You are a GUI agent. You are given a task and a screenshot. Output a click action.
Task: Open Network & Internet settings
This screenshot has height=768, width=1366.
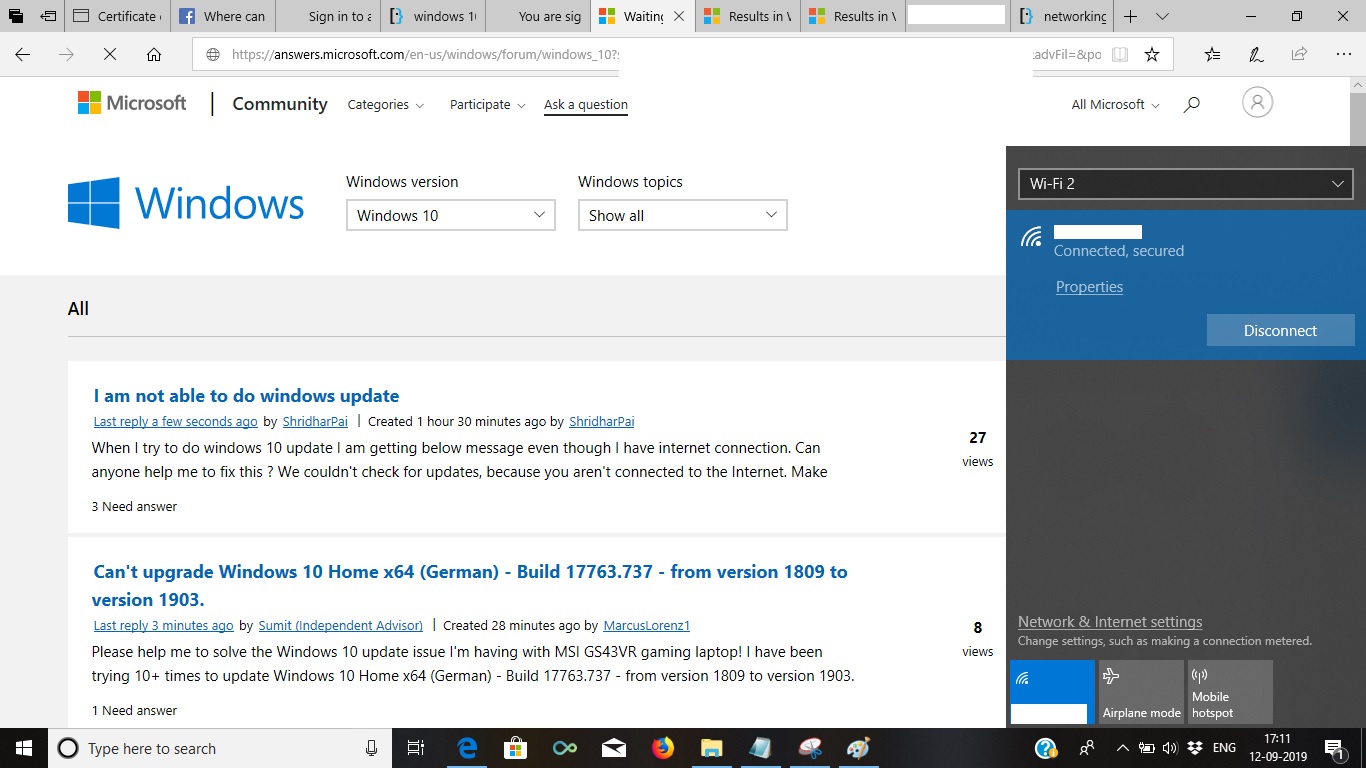(x=1110, y=622)
